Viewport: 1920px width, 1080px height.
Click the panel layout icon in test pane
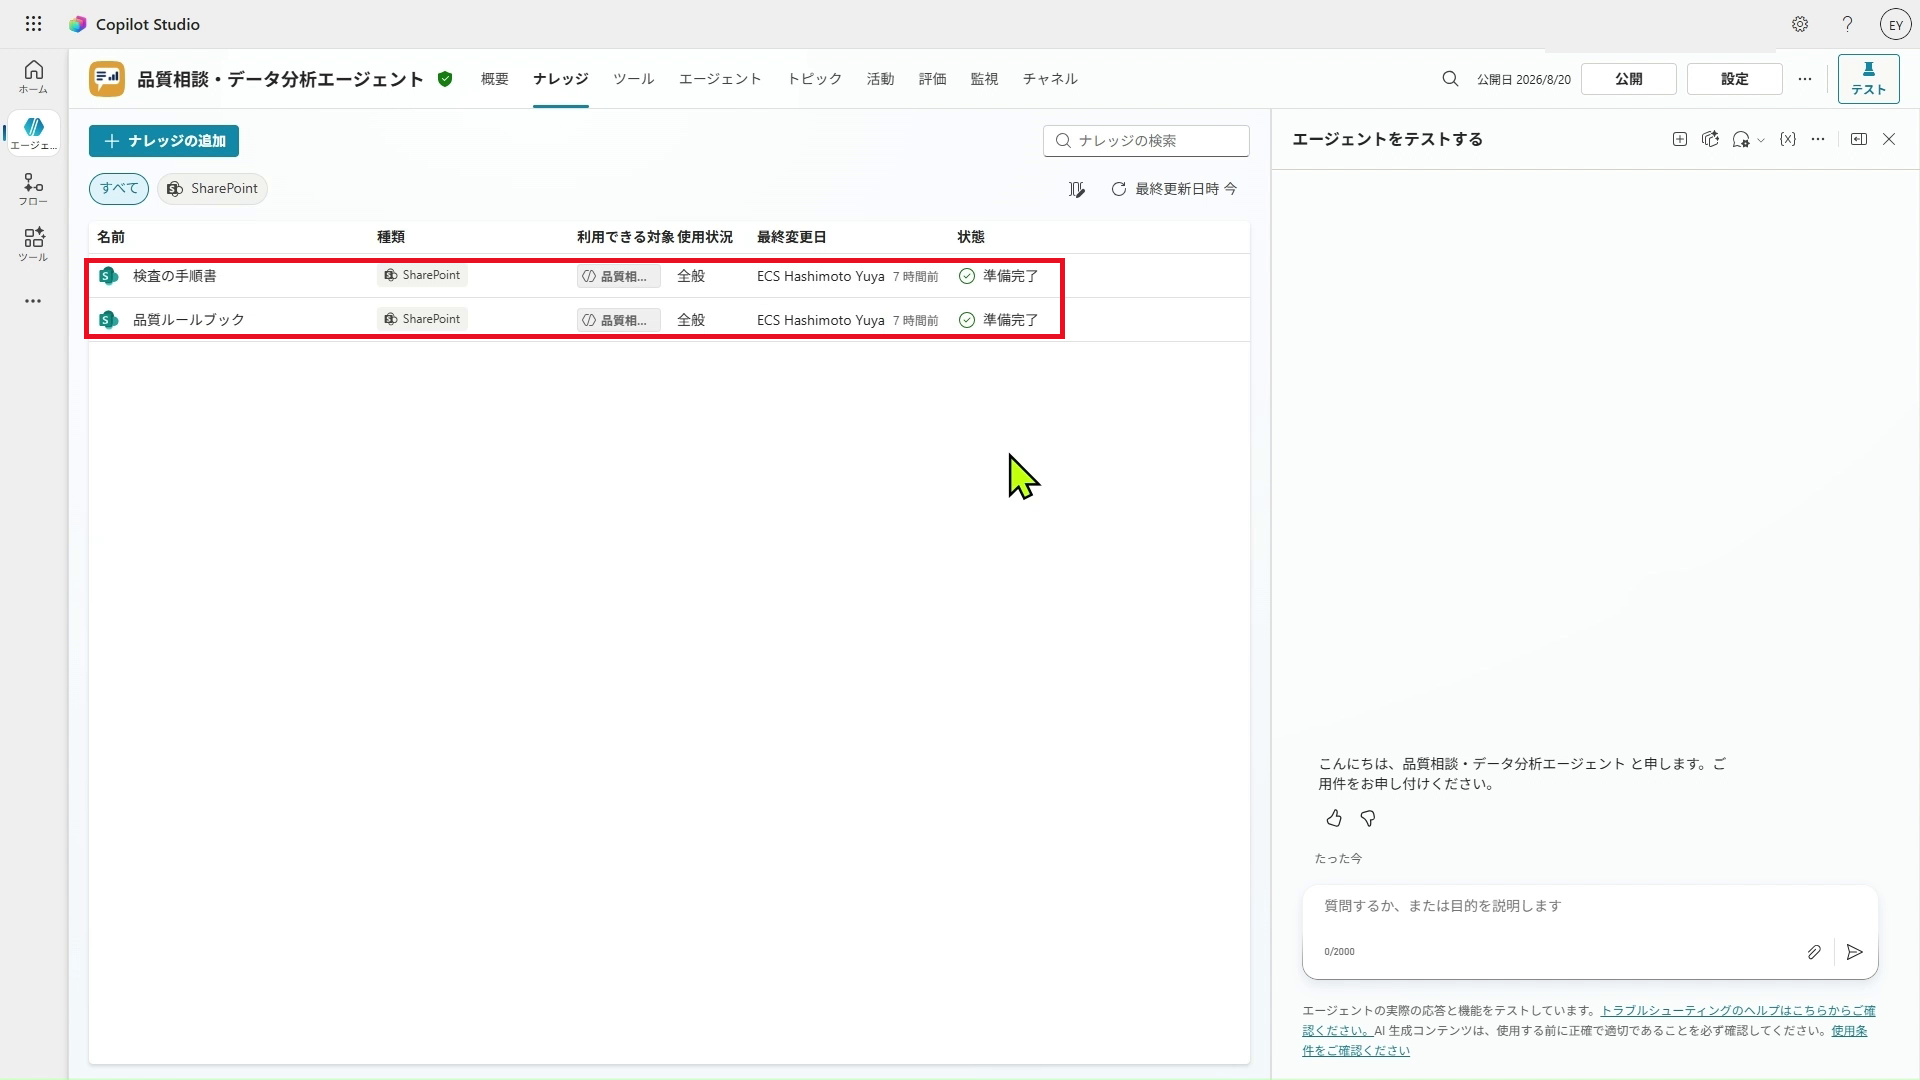(1859, 140)
